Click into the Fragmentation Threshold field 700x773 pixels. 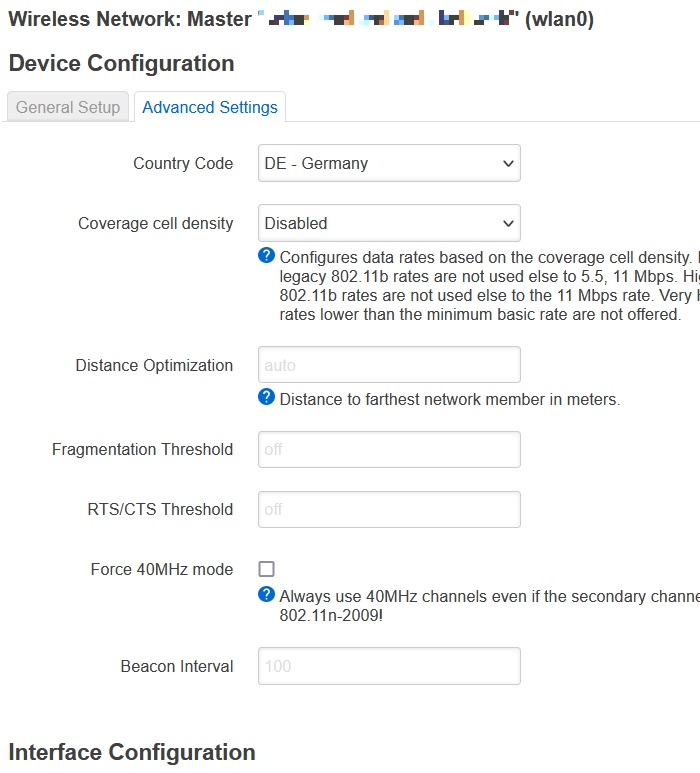[389, 450]
